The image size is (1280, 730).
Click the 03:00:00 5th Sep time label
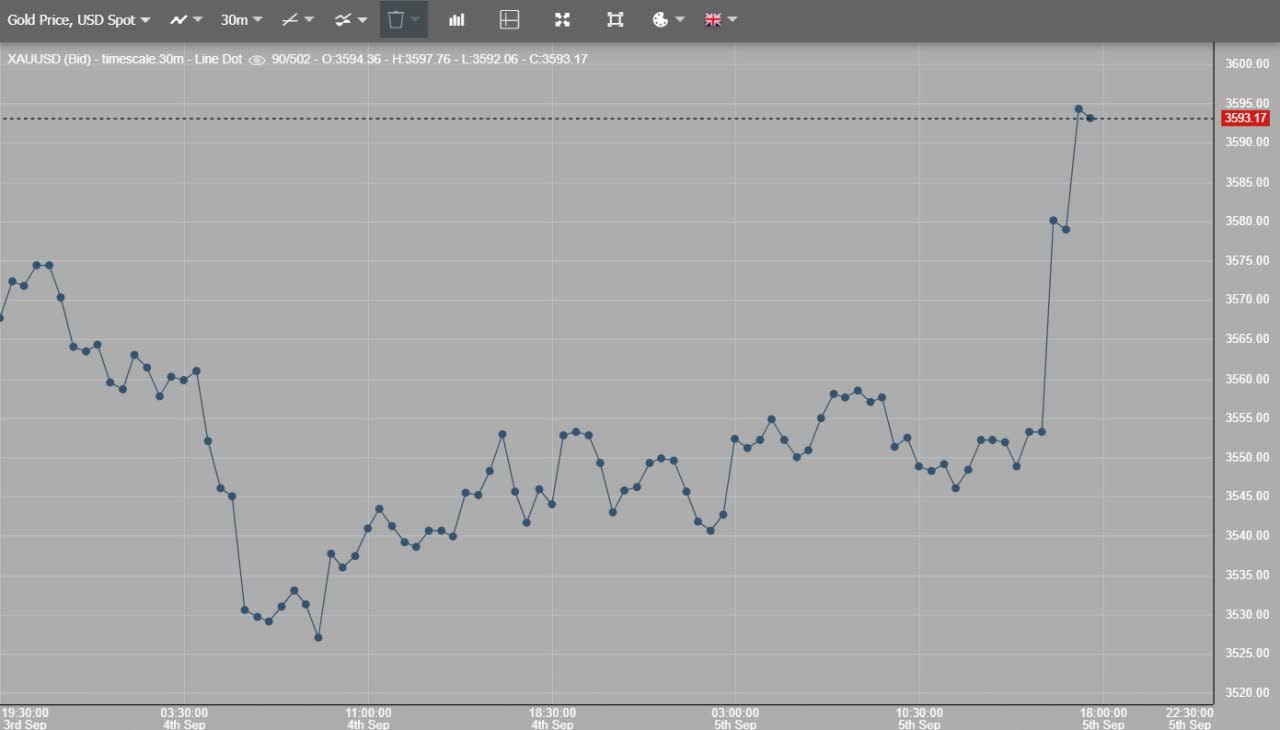coord(735,718)
